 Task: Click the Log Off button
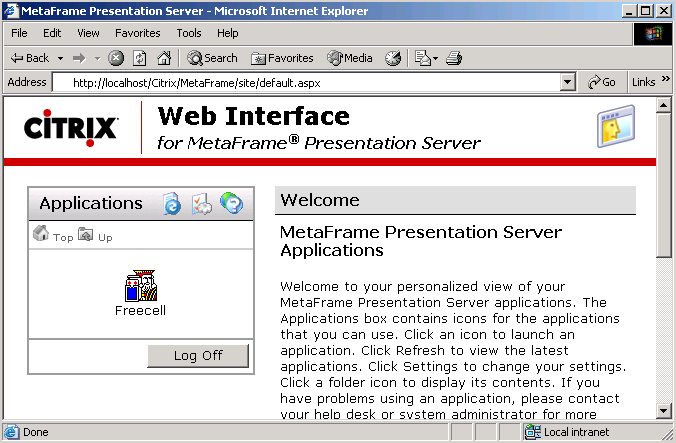tap(198, 356)
